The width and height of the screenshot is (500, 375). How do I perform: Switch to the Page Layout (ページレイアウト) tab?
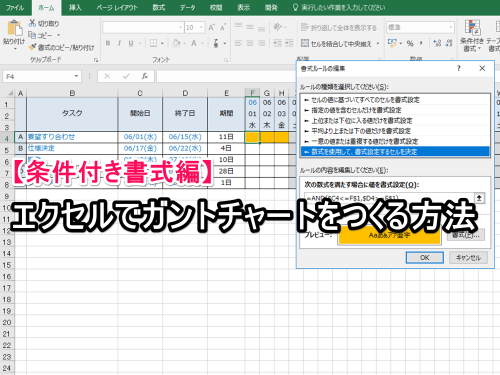117,7
